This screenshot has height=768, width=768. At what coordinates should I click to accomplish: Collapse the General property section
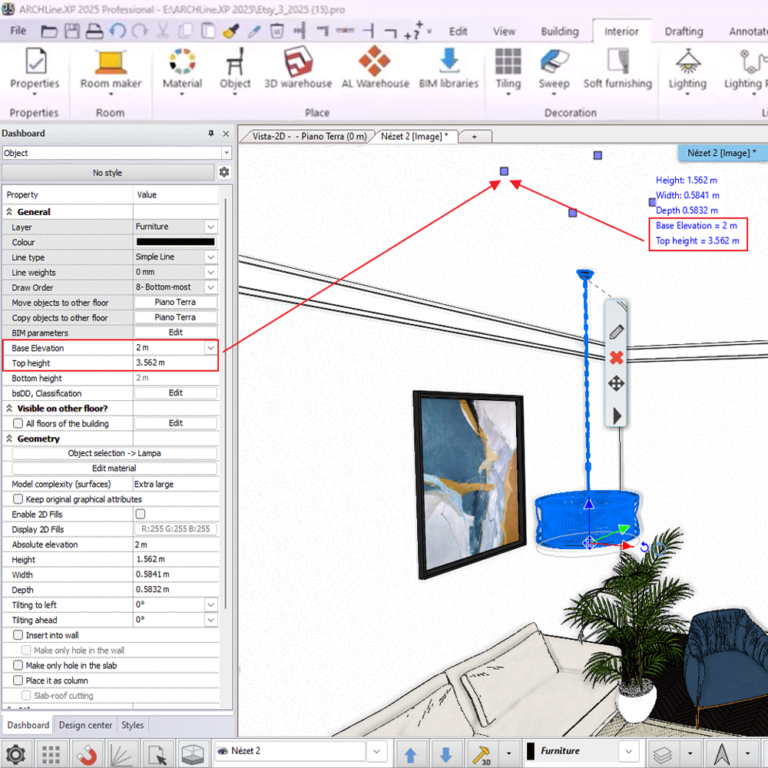point(9,212)
